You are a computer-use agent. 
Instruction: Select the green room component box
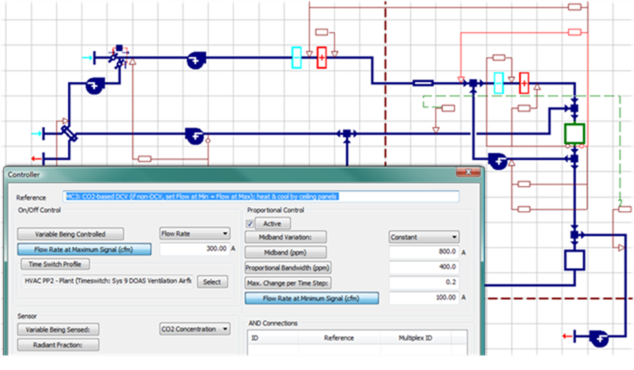coord(575,134)
